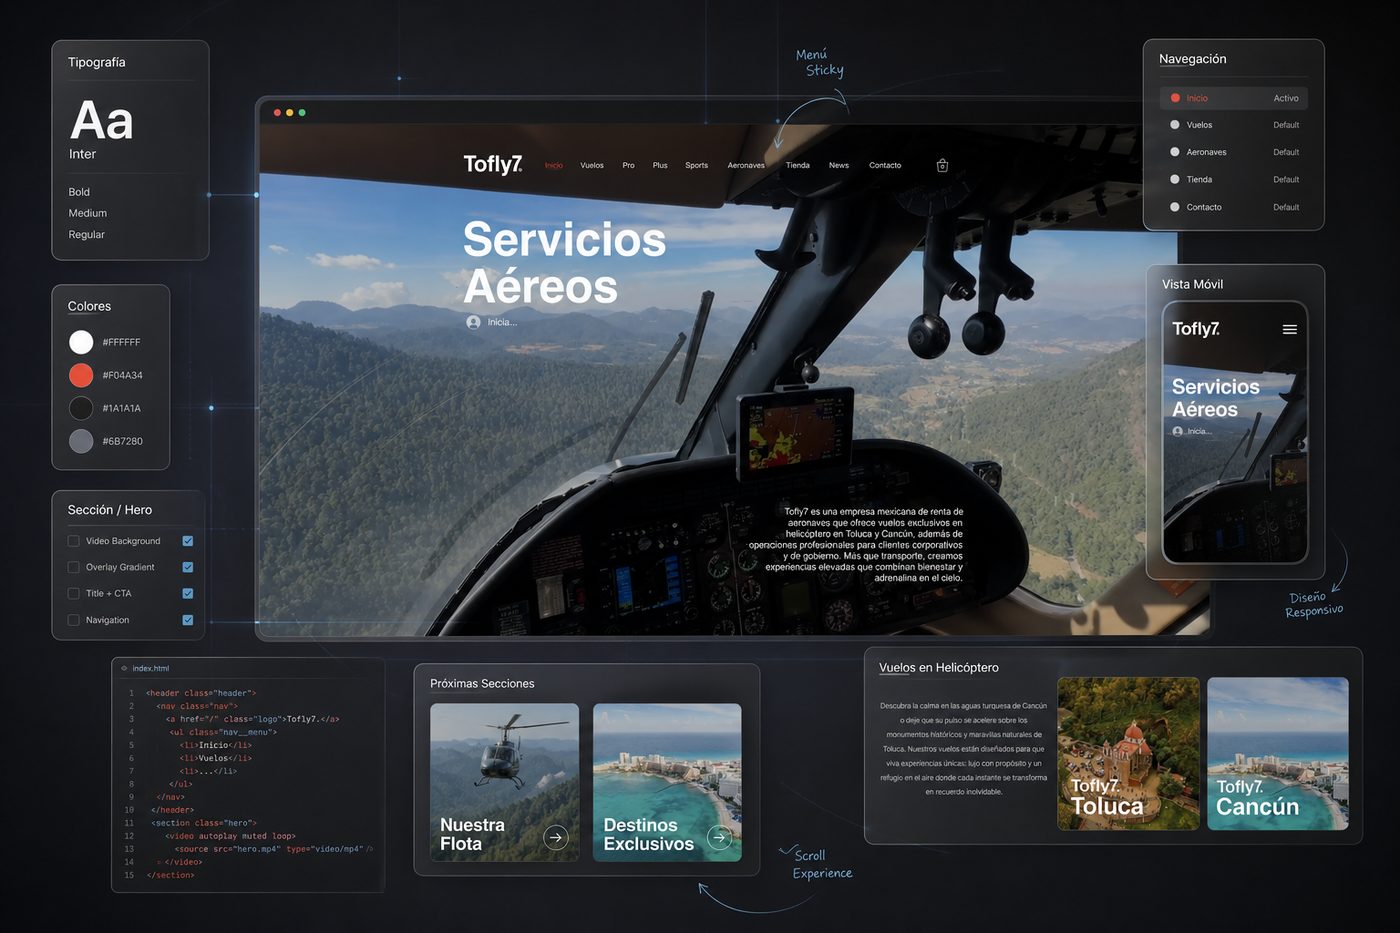Pick the red #F04A34 color swatch
The height and width of the screenshot is (933, 1400).
pyautogui.click(x=81, y=375)
